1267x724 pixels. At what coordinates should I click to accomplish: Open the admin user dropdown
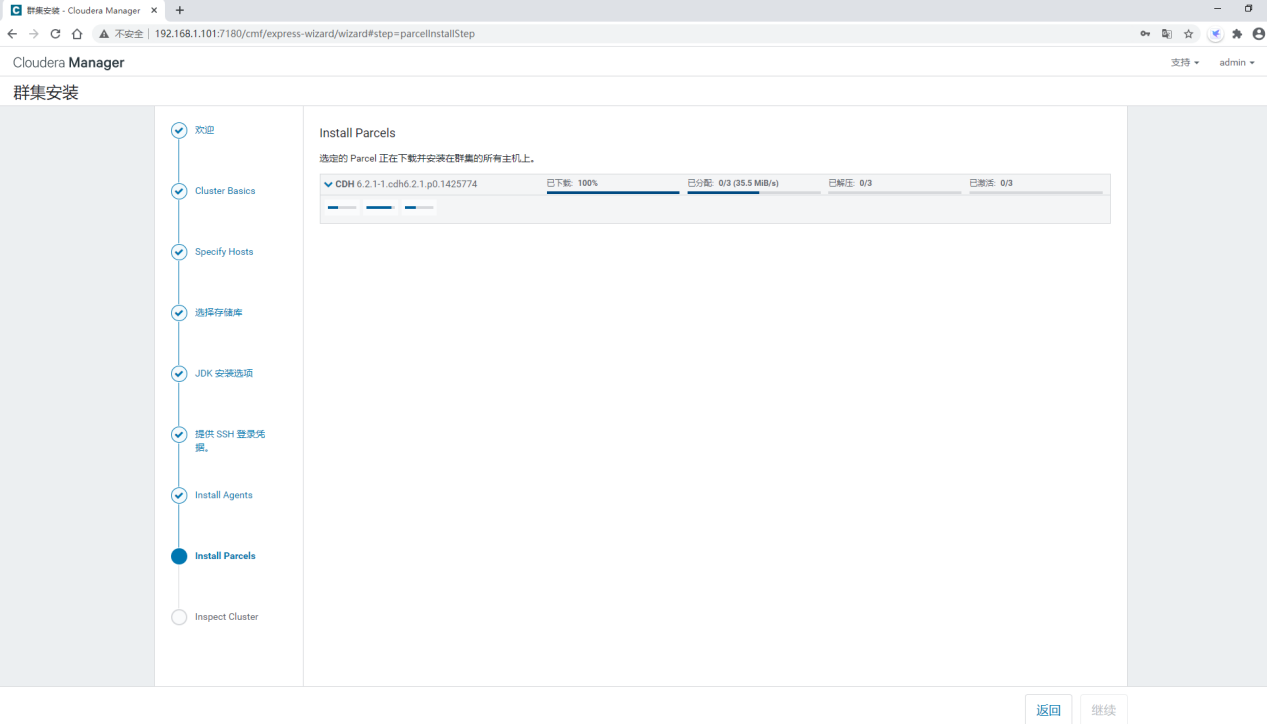pyautogui.click(x=1236, y=62)
